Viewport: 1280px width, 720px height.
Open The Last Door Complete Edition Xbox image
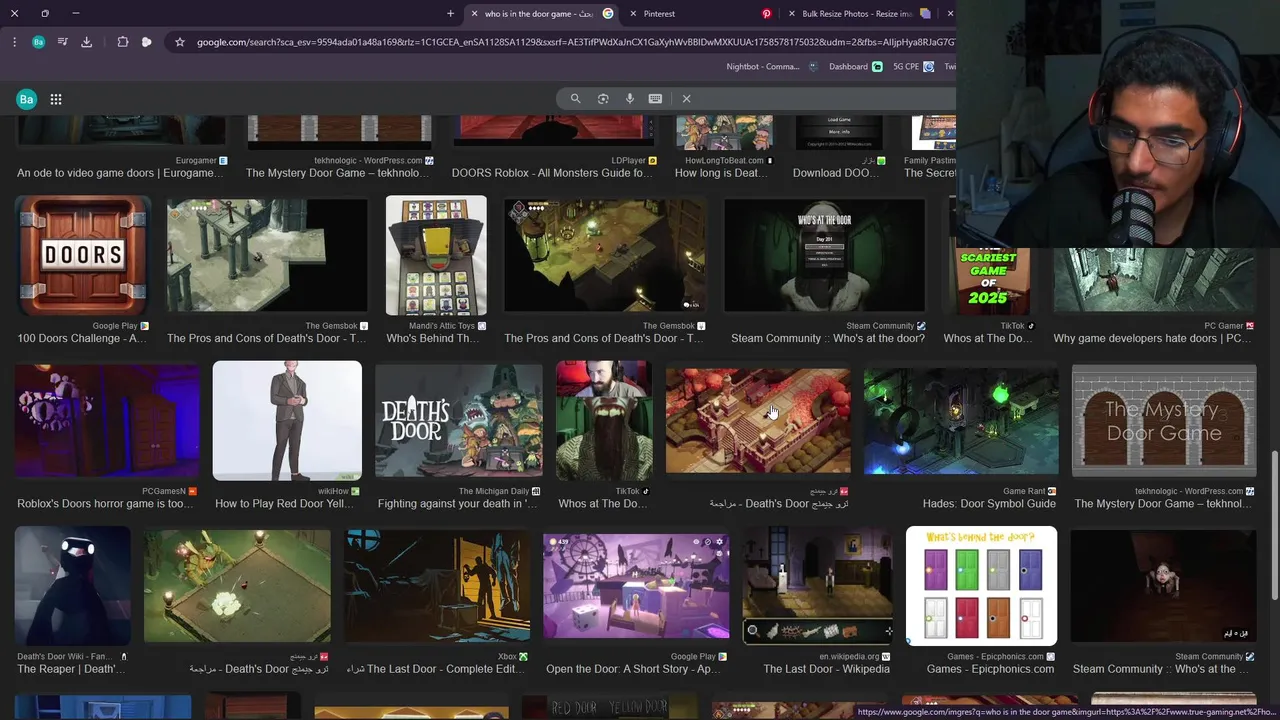(x=437, y=586)
